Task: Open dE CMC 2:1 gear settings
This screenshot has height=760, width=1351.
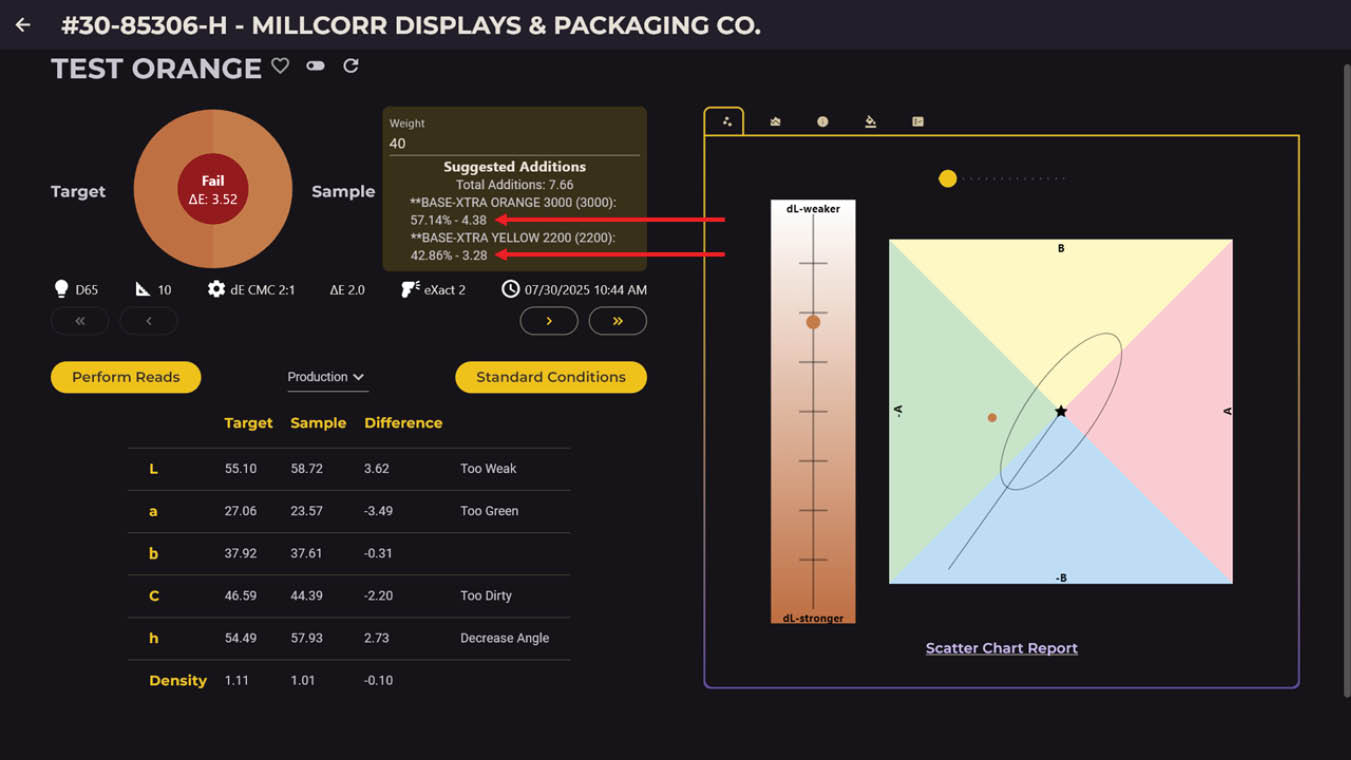Action: pos(216,289)
